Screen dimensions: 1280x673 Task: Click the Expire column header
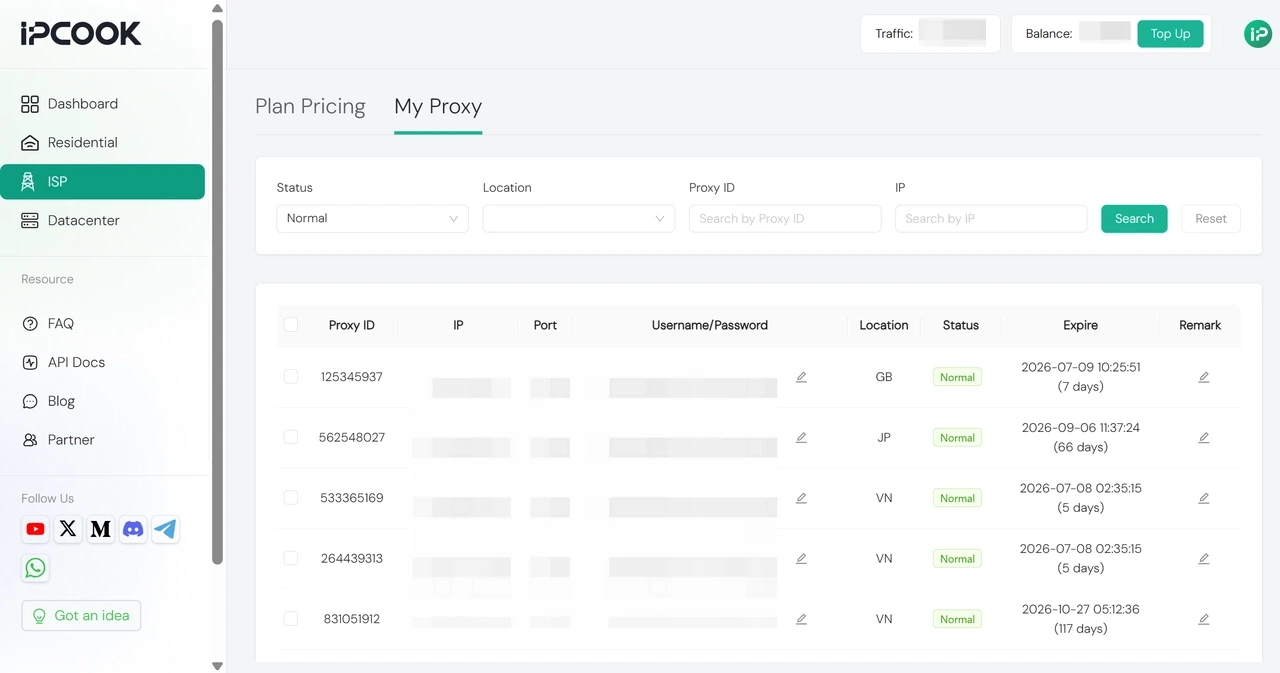click(1080, 325)
